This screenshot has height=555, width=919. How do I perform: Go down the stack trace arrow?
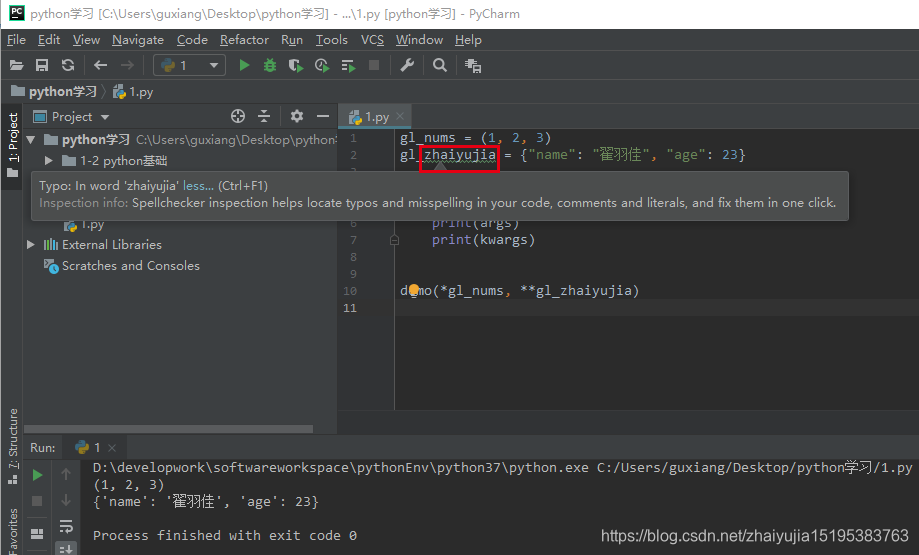66,499
